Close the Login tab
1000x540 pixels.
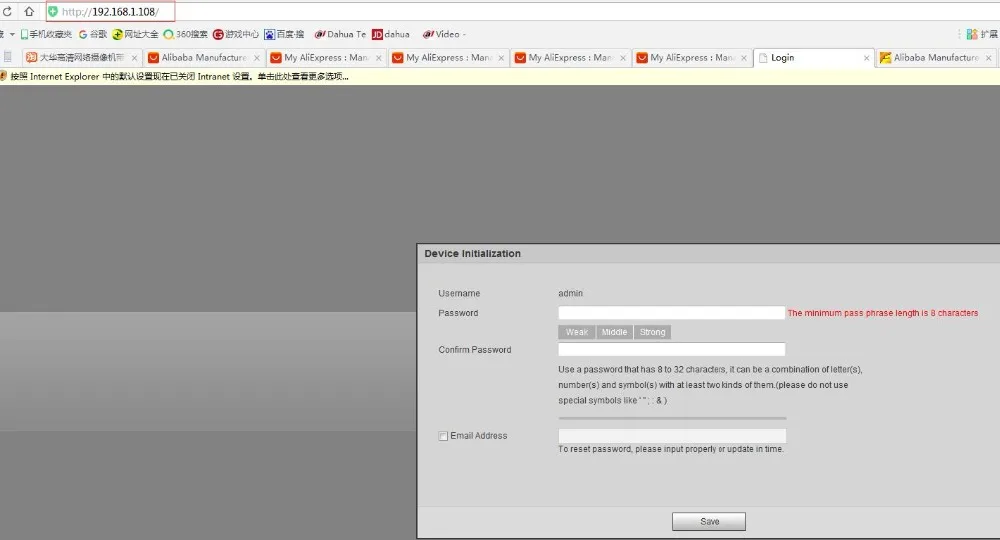(x=866, y=58)
